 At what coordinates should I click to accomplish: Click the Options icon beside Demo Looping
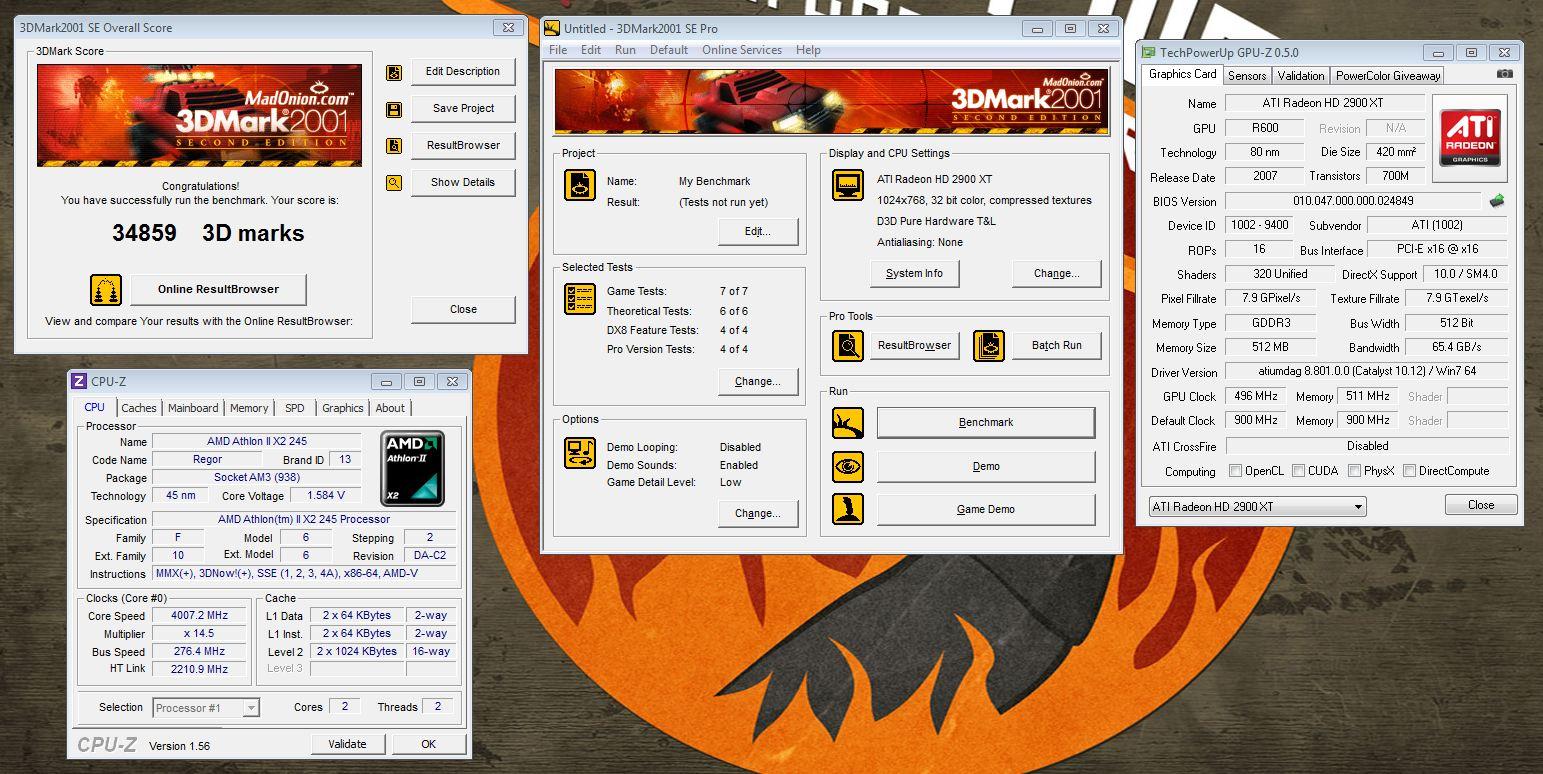[580, 453]
